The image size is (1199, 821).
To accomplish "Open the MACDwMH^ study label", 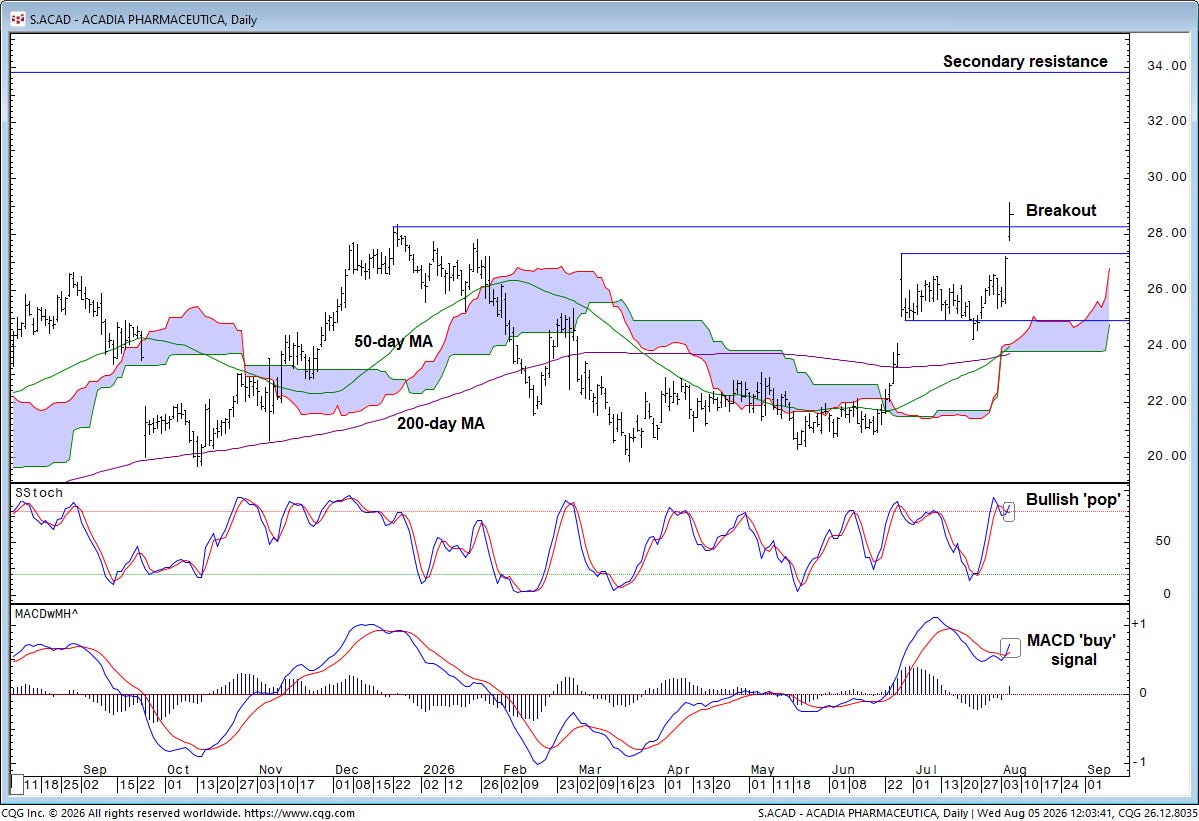I will [47, 613].
